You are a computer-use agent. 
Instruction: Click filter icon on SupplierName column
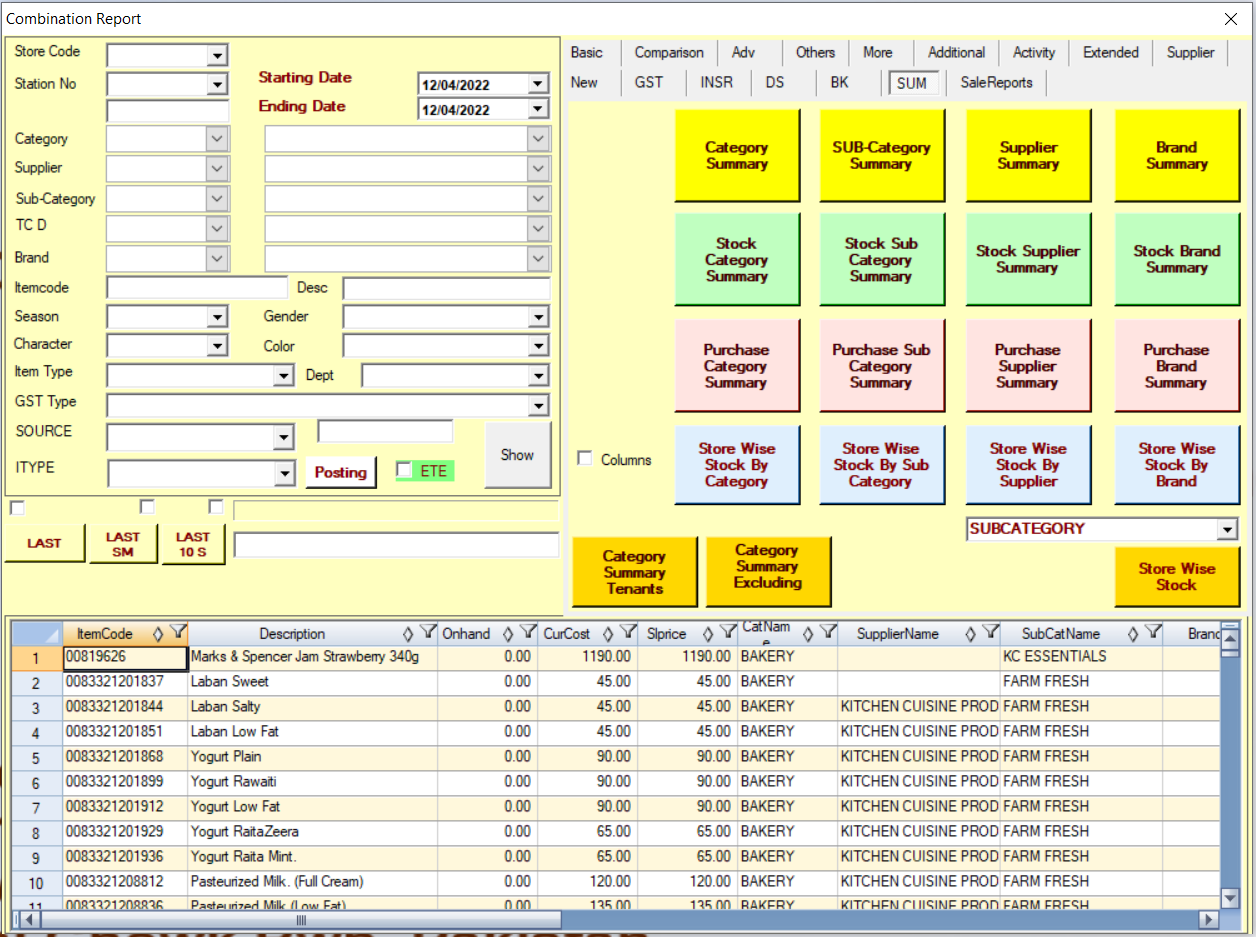[990, 633]
